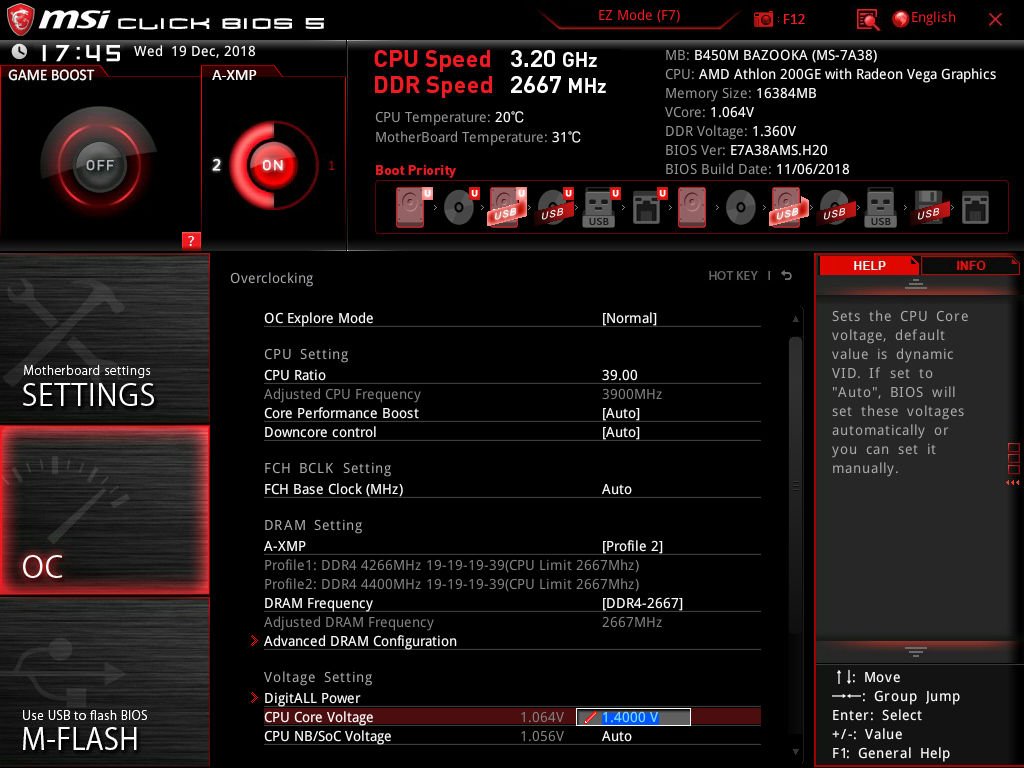The image size is (1024, 768).
Task: Change language via English label
Action: click(933, 18)
